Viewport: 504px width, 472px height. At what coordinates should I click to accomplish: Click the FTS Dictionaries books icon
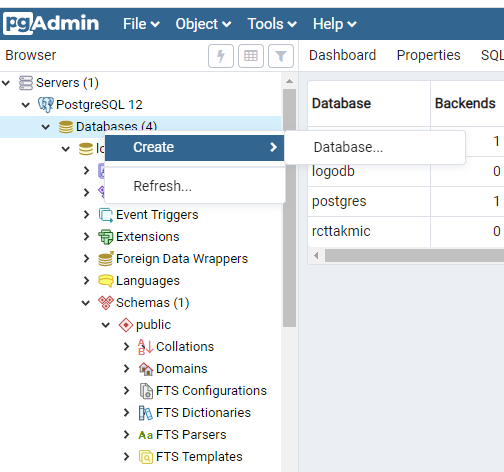[146, 413]
